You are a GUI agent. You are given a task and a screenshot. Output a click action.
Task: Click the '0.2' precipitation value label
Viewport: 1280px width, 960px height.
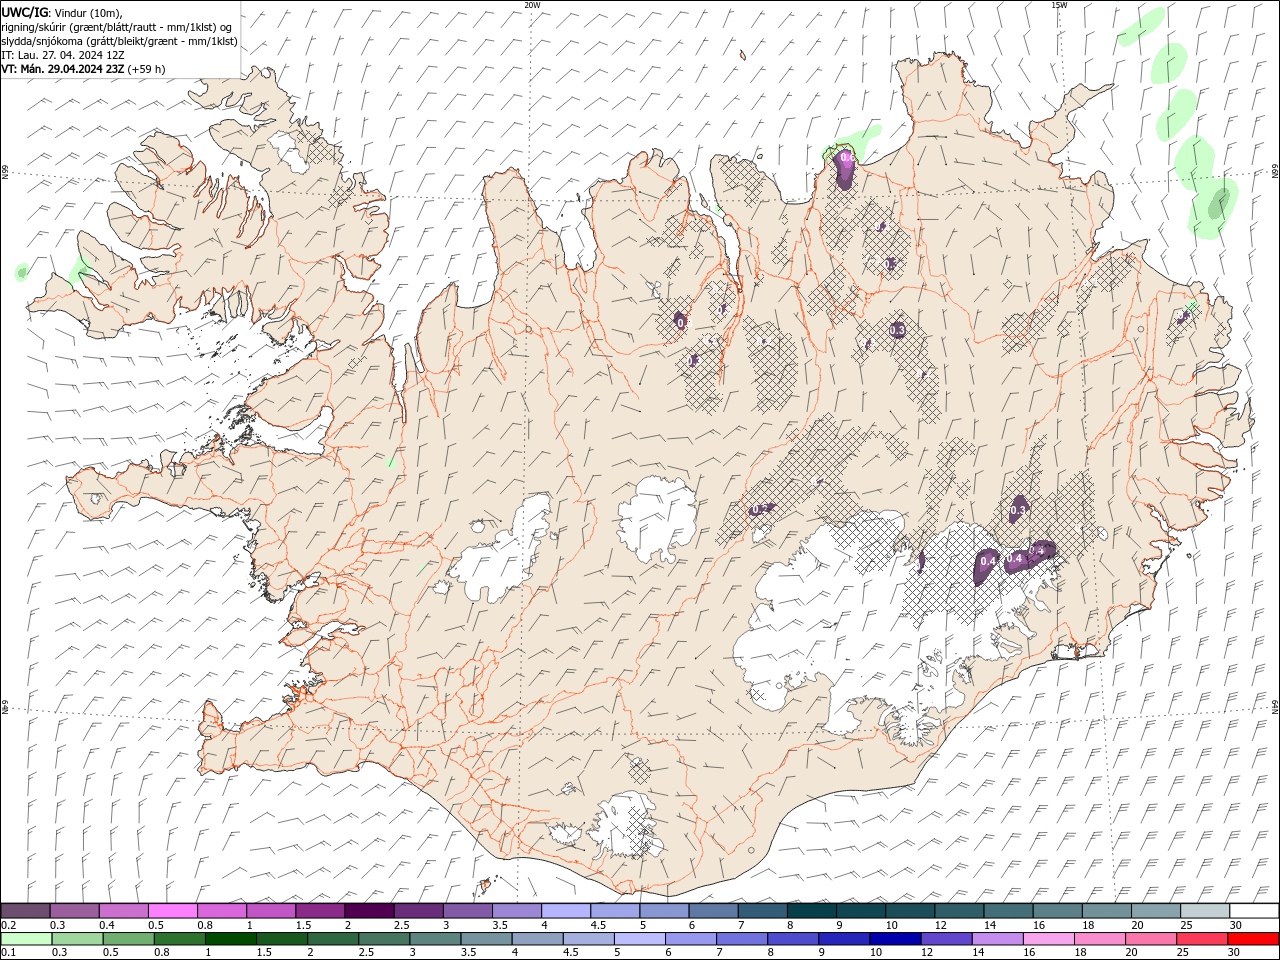[759, 509]
